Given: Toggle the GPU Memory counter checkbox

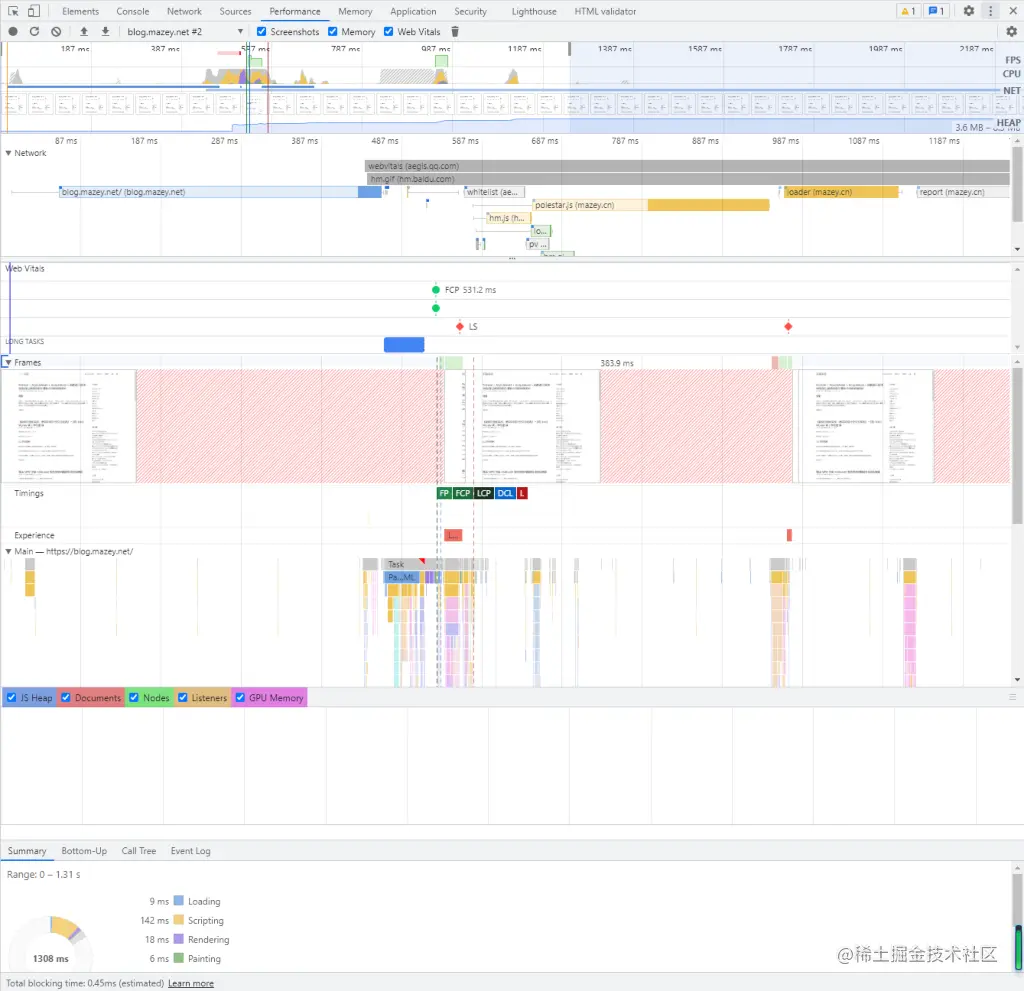Looking at the screenshot, I should pos(240,697).
